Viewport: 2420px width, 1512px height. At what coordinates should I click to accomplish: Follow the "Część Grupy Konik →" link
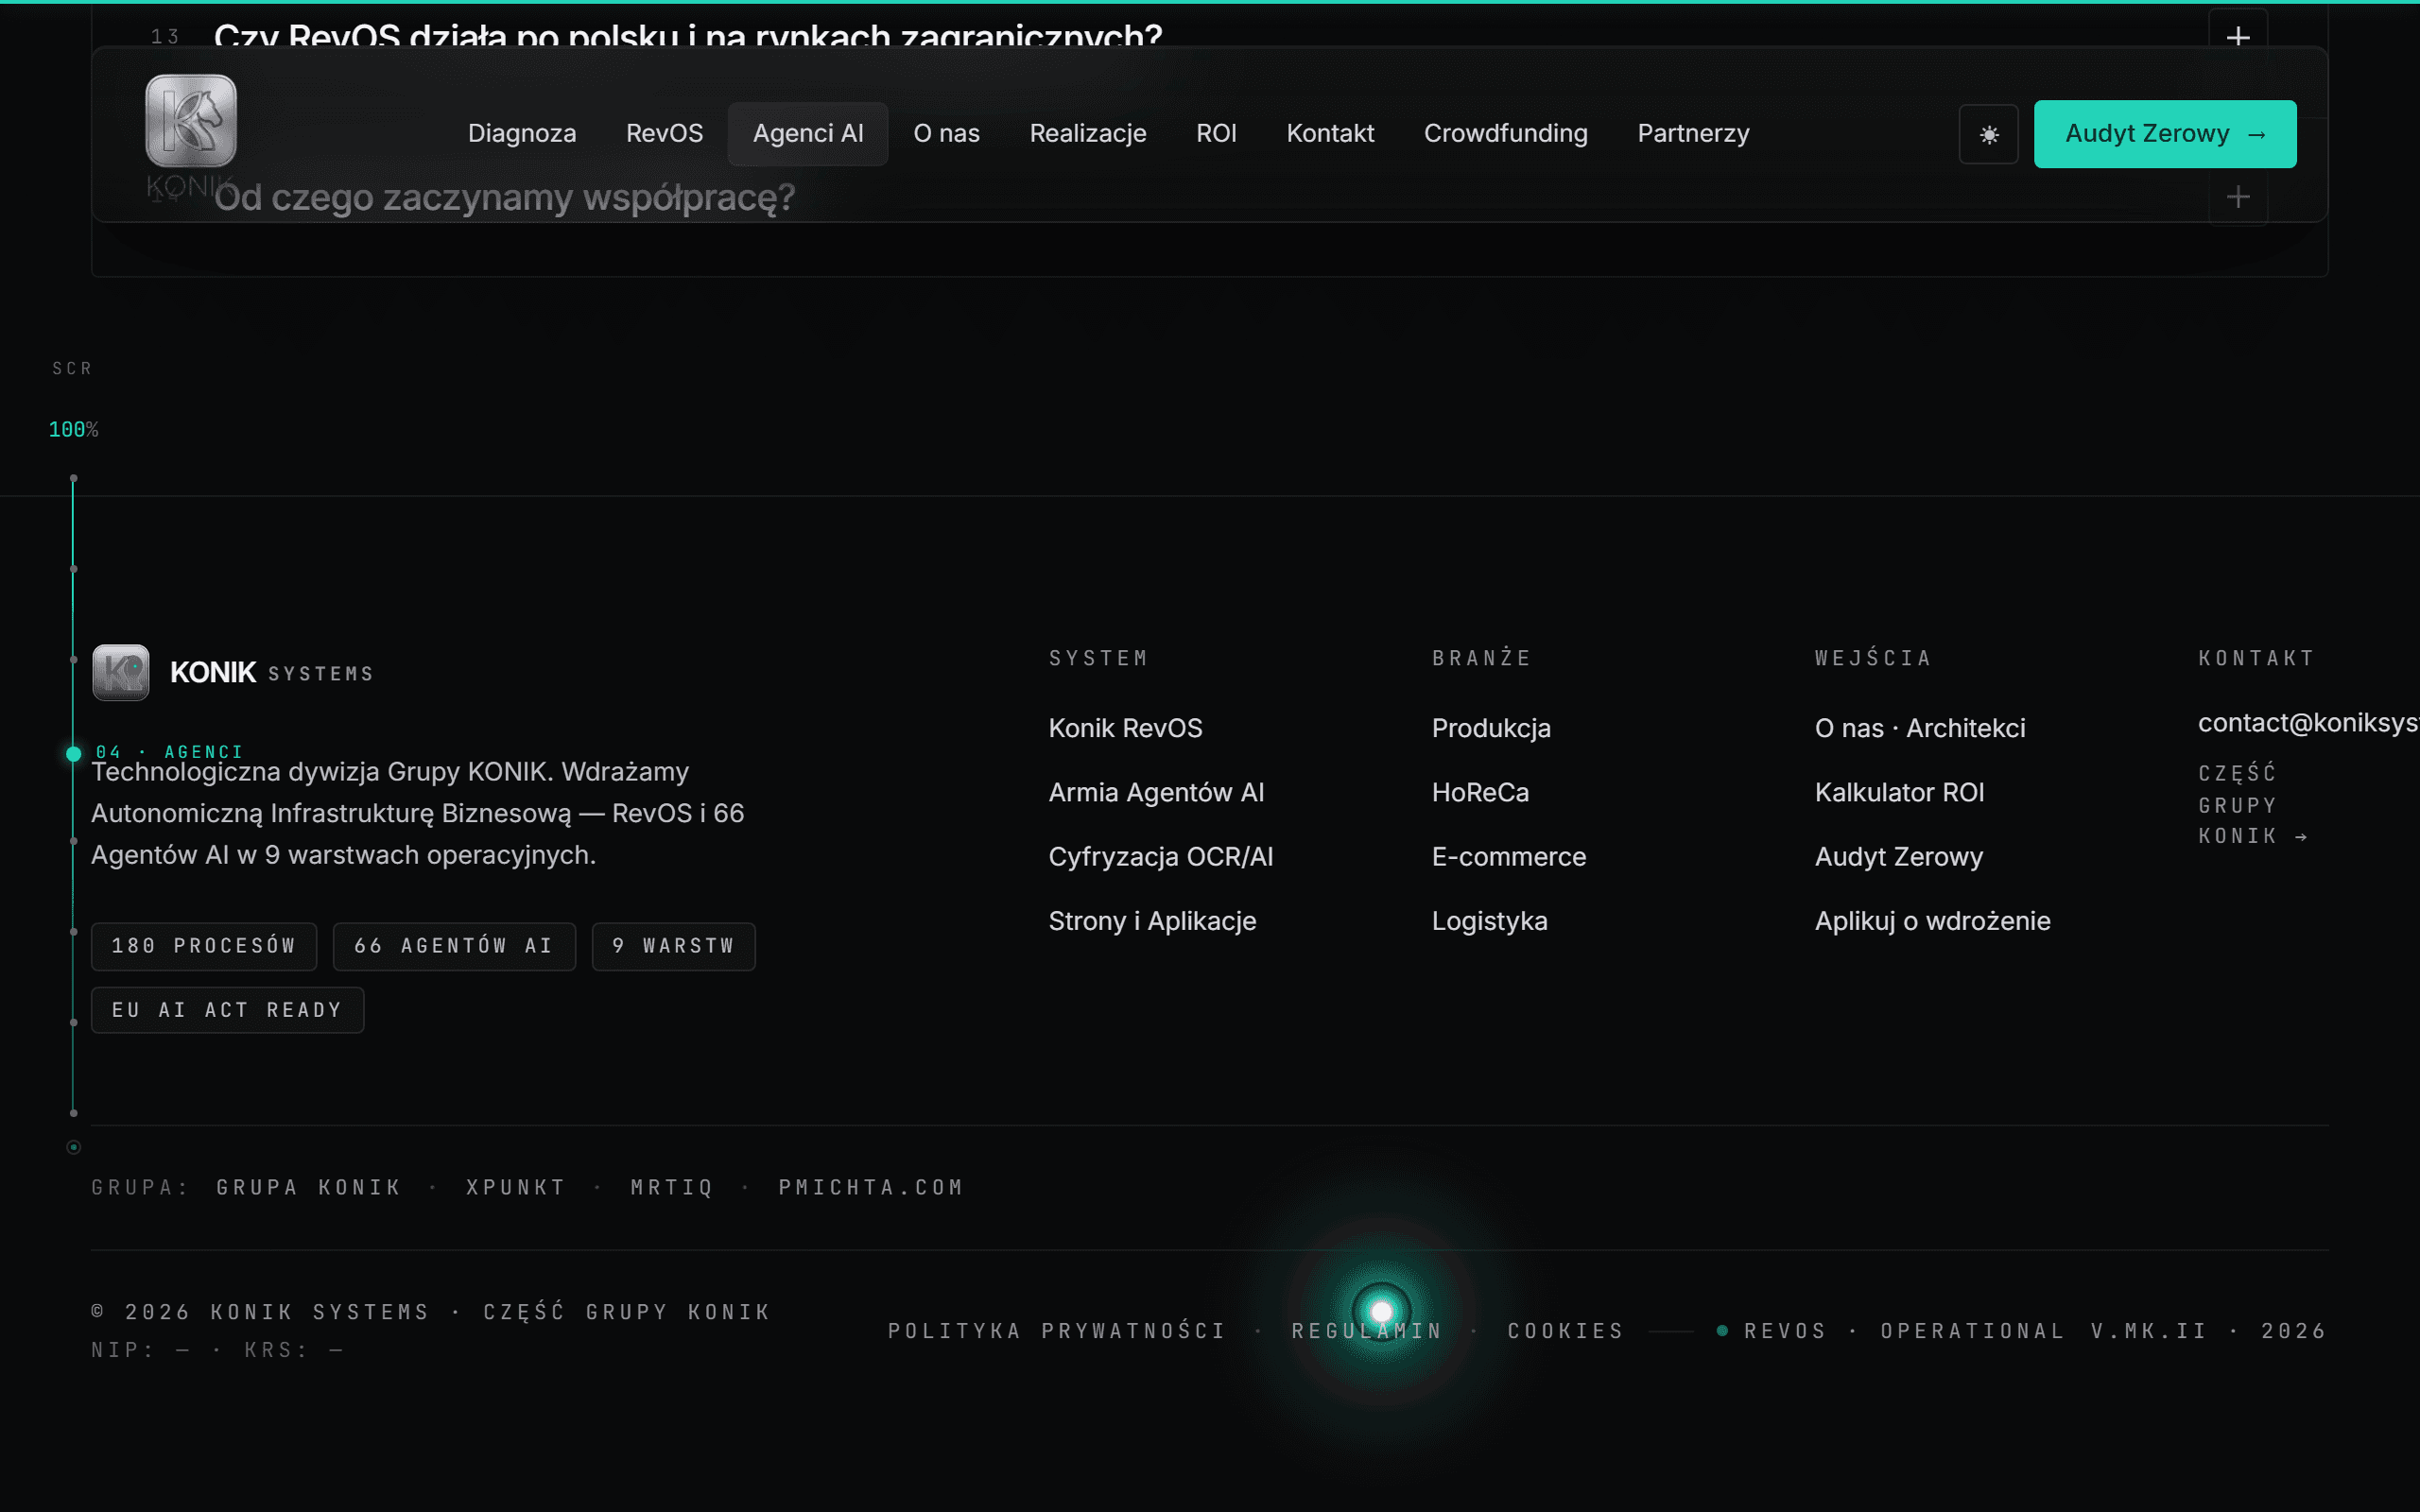coord(2252,804)
